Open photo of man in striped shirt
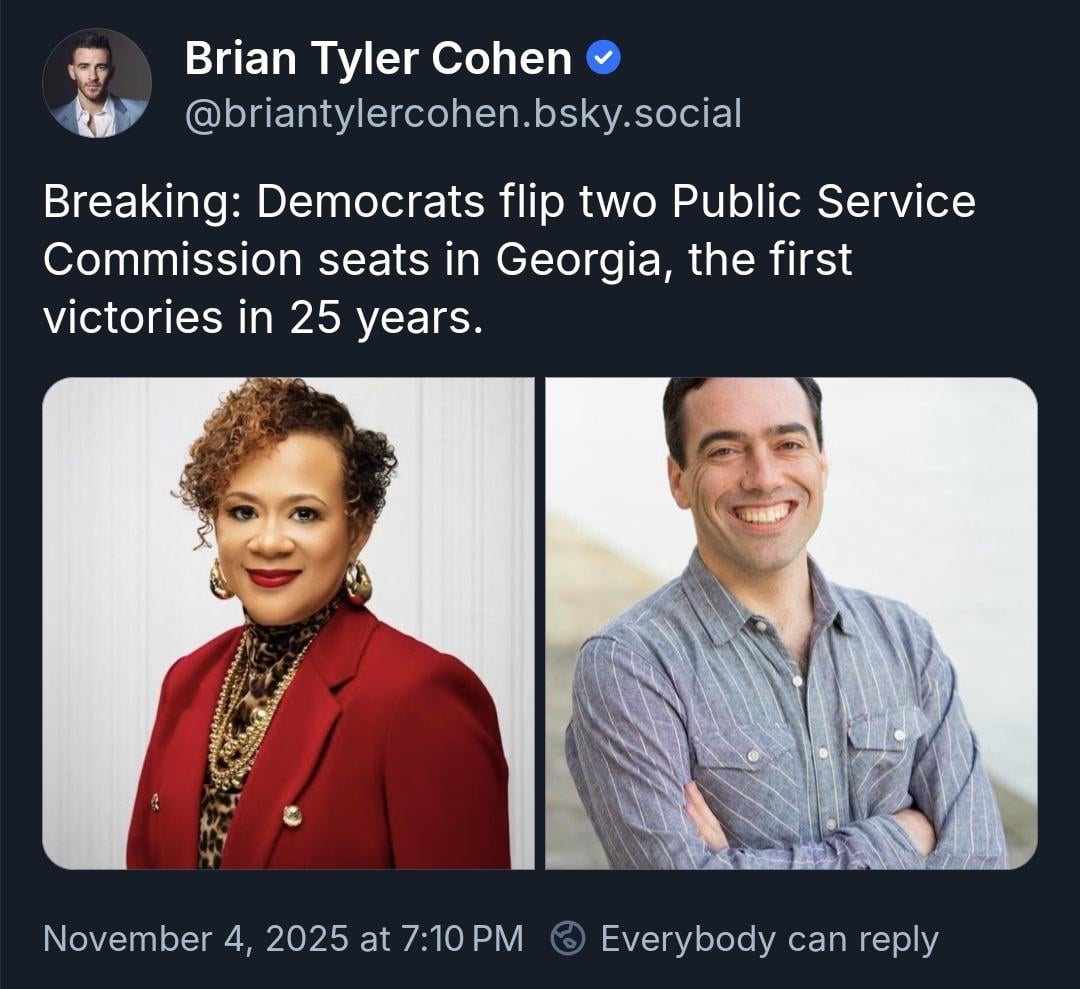1080x989 pixels. coord(790,622)
